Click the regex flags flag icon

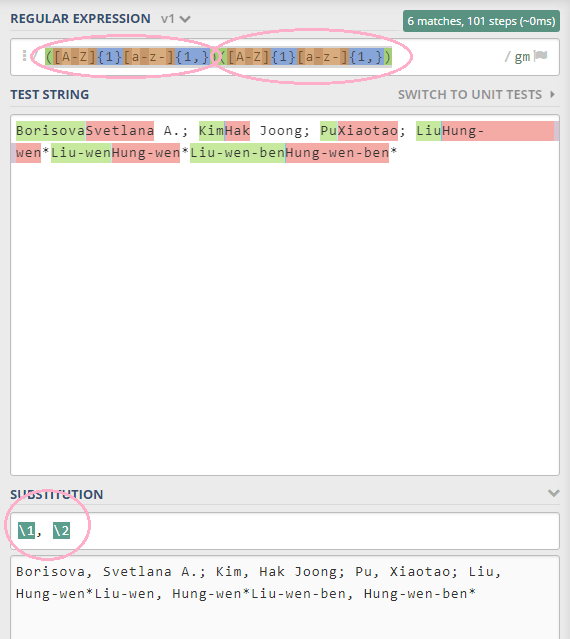tap(540, 56)
